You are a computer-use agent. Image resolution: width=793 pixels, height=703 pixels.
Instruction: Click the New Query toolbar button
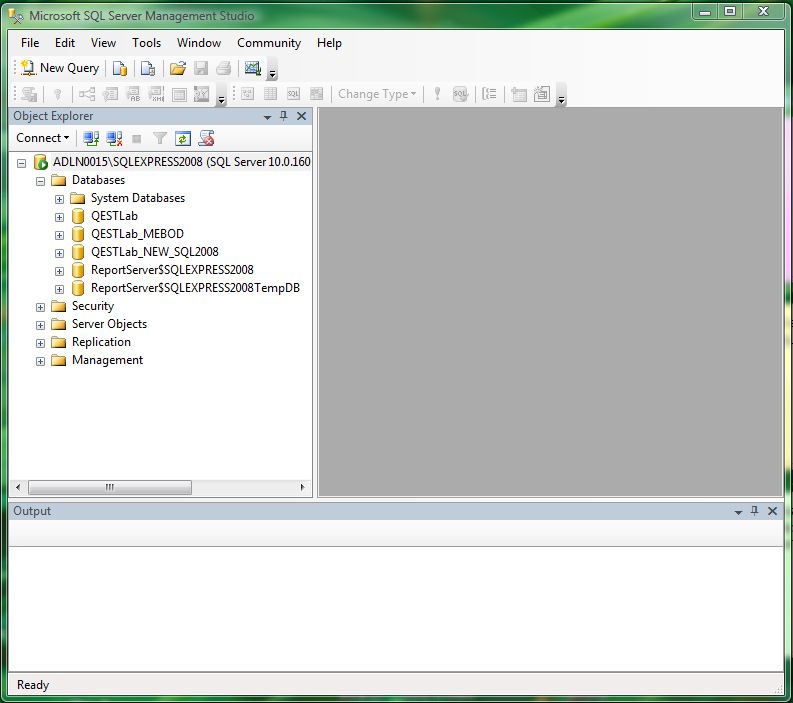pyautogui.click(x=60, y=68)
